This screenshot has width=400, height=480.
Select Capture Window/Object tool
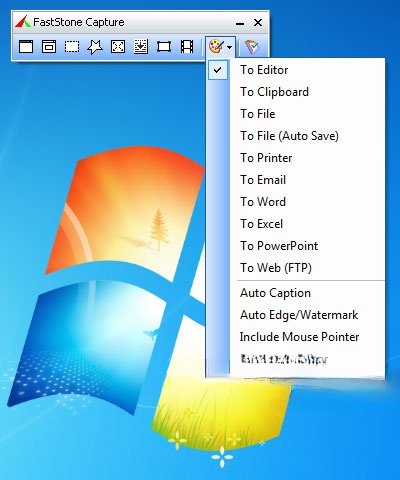point(49,47)
